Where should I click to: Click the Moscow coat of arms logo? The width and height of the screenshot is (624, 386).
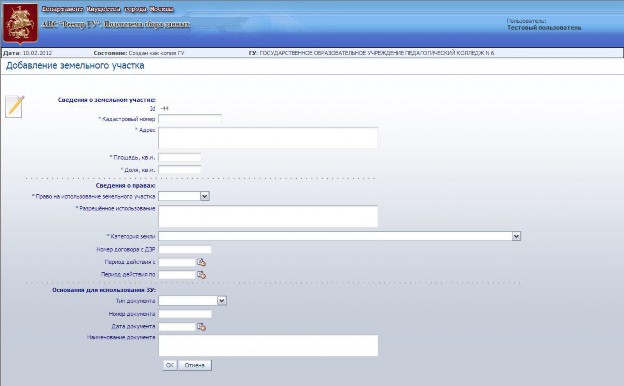tap(20, 24)
